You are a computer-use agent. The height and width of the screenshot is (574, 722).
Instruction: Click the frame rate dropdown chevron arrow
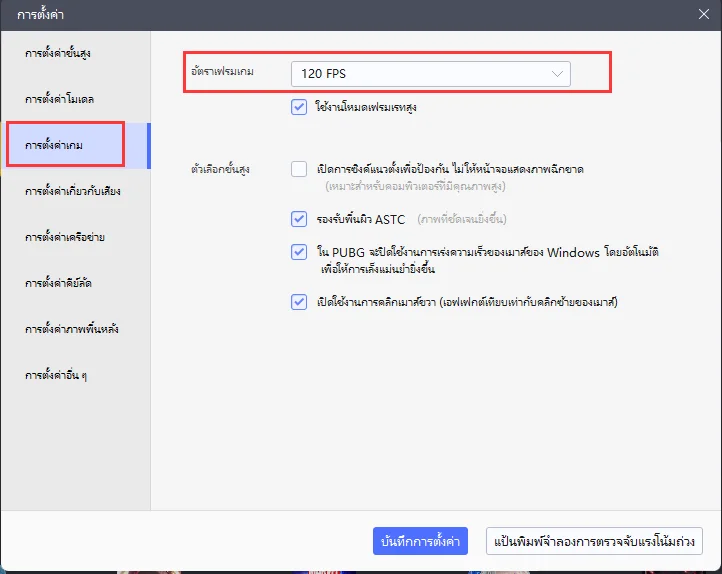(557, 74)
